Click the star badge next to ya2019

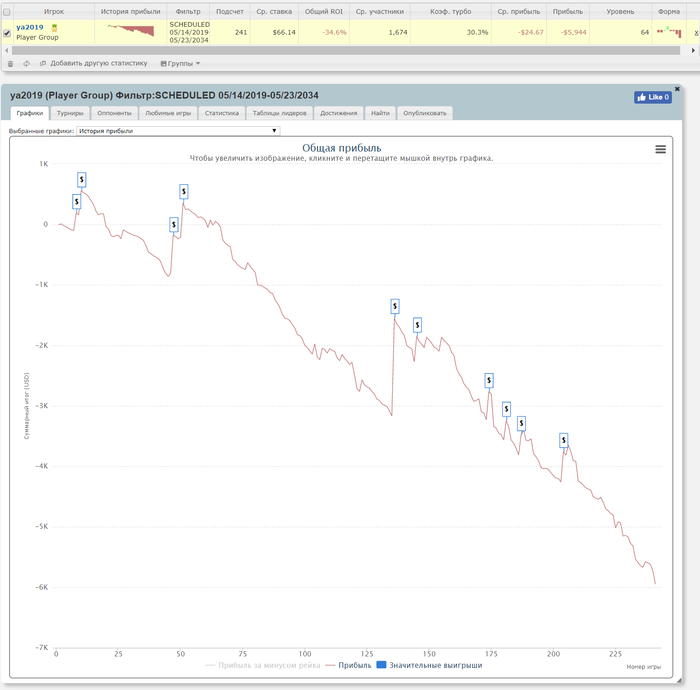click(54, 28)
